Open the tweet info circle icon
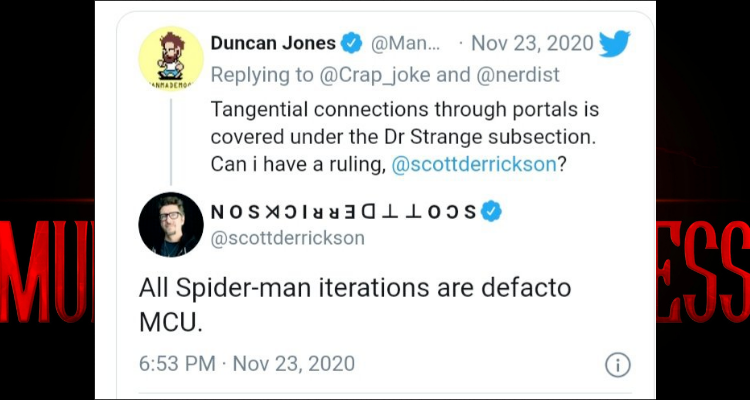Viewport: 750px width, 400px height. pos(619,363)
